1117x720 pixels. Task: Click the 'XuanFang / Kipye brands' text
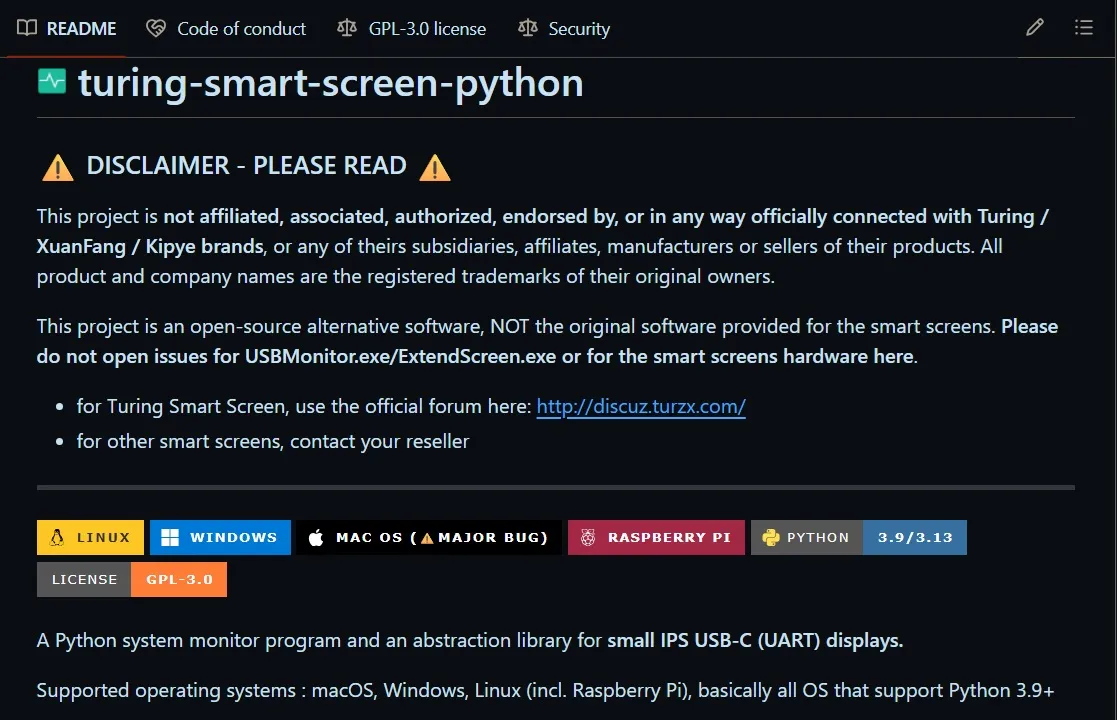150,246
